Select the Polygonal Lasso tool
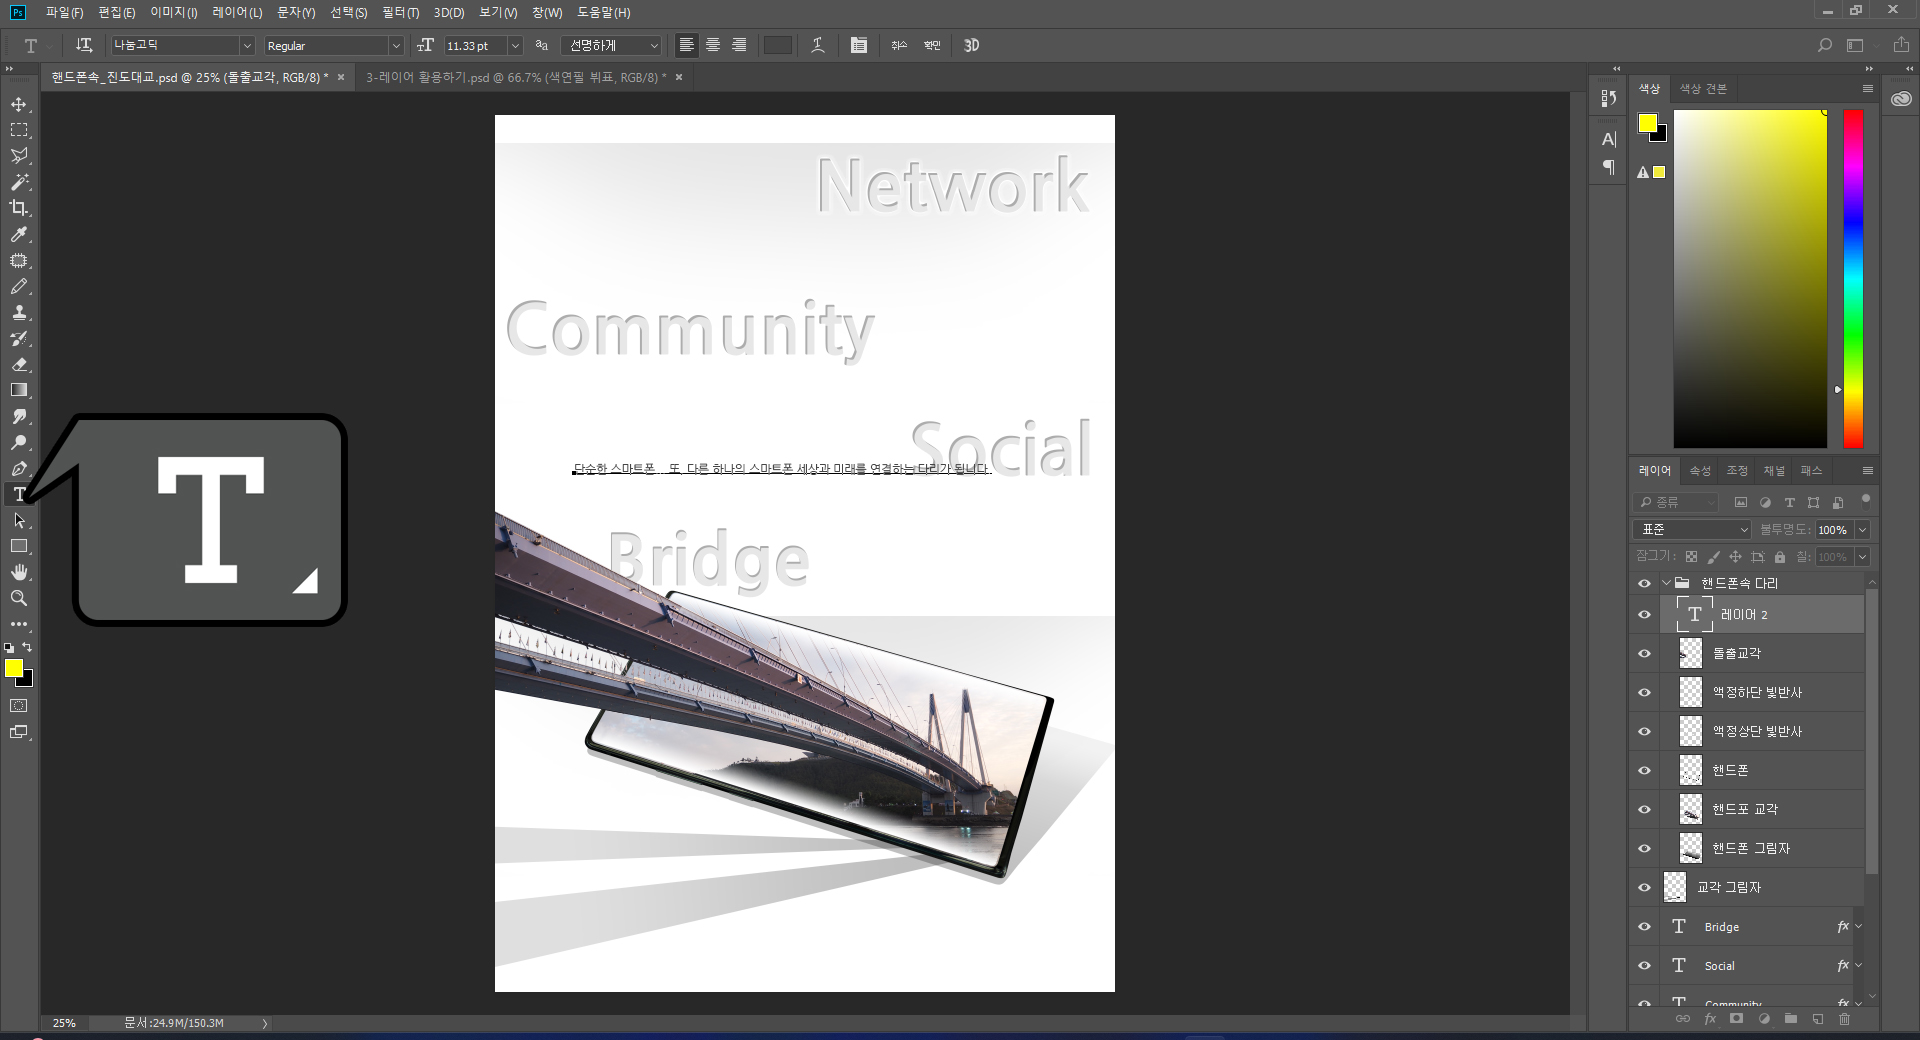Screen dimensions: 1920x1040 pos(19,156)
